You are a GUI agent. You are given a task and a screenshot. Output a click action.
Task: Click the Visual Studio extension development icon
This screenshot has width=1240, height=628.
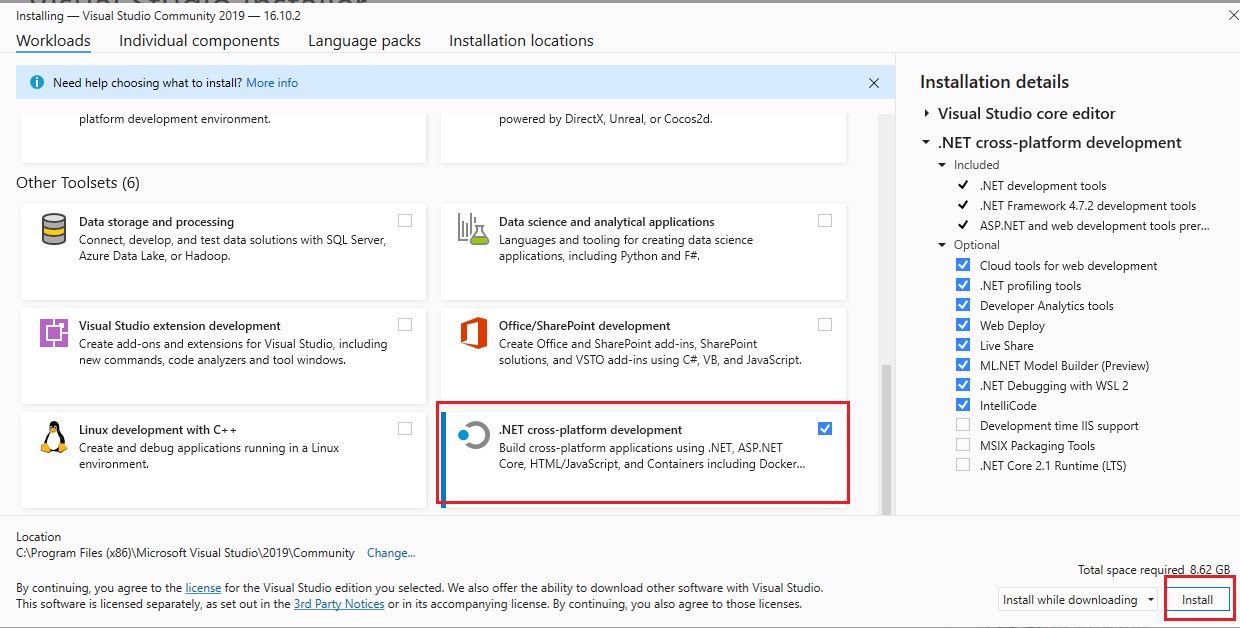(54, 332)
